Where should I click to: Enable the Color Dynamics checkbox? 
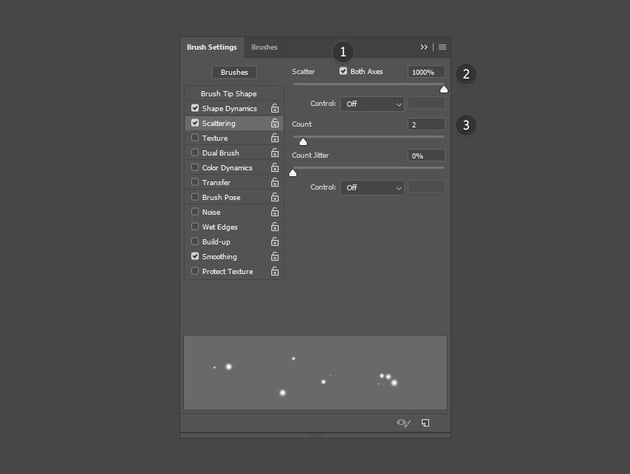coord(195,167)
